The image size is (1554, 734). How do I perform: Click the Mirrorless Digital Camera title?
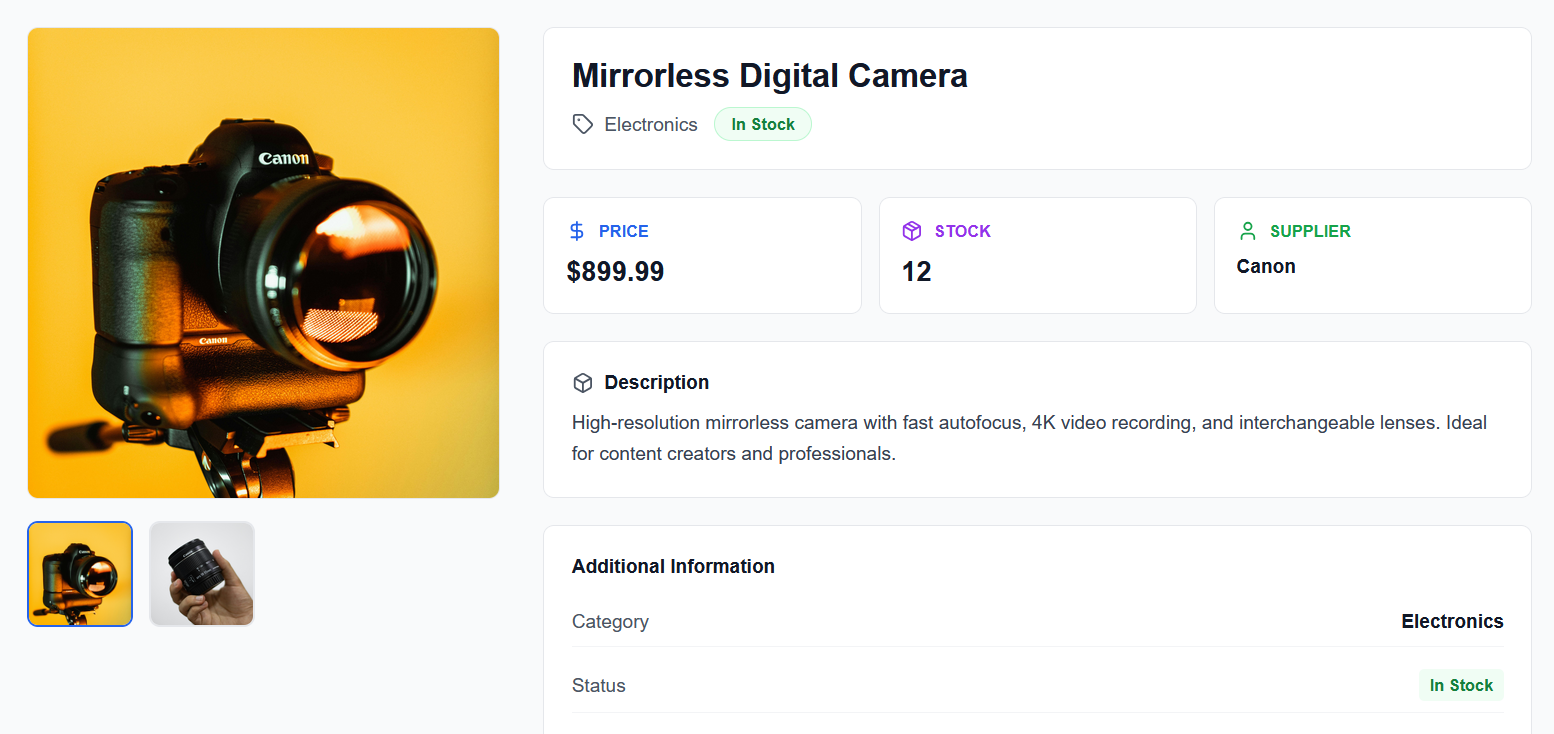(x=769, y=76)
